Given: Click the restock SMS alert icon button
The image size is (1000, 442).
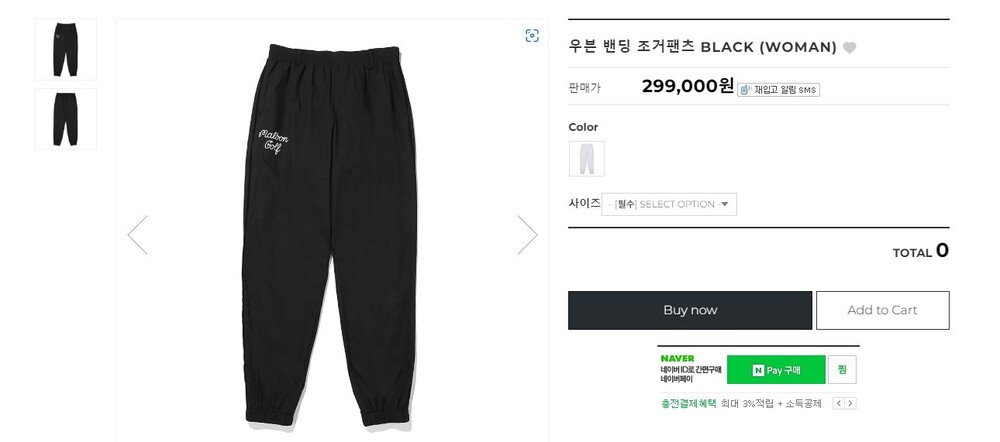Looking at the screenshot, I should (779, 90).
